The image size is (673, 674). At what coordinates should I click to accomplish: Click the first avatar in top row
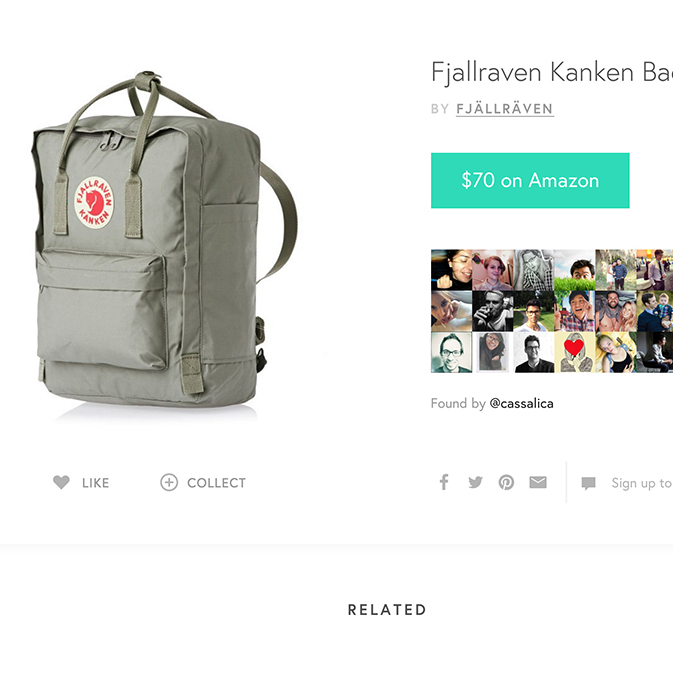(451, 270)
